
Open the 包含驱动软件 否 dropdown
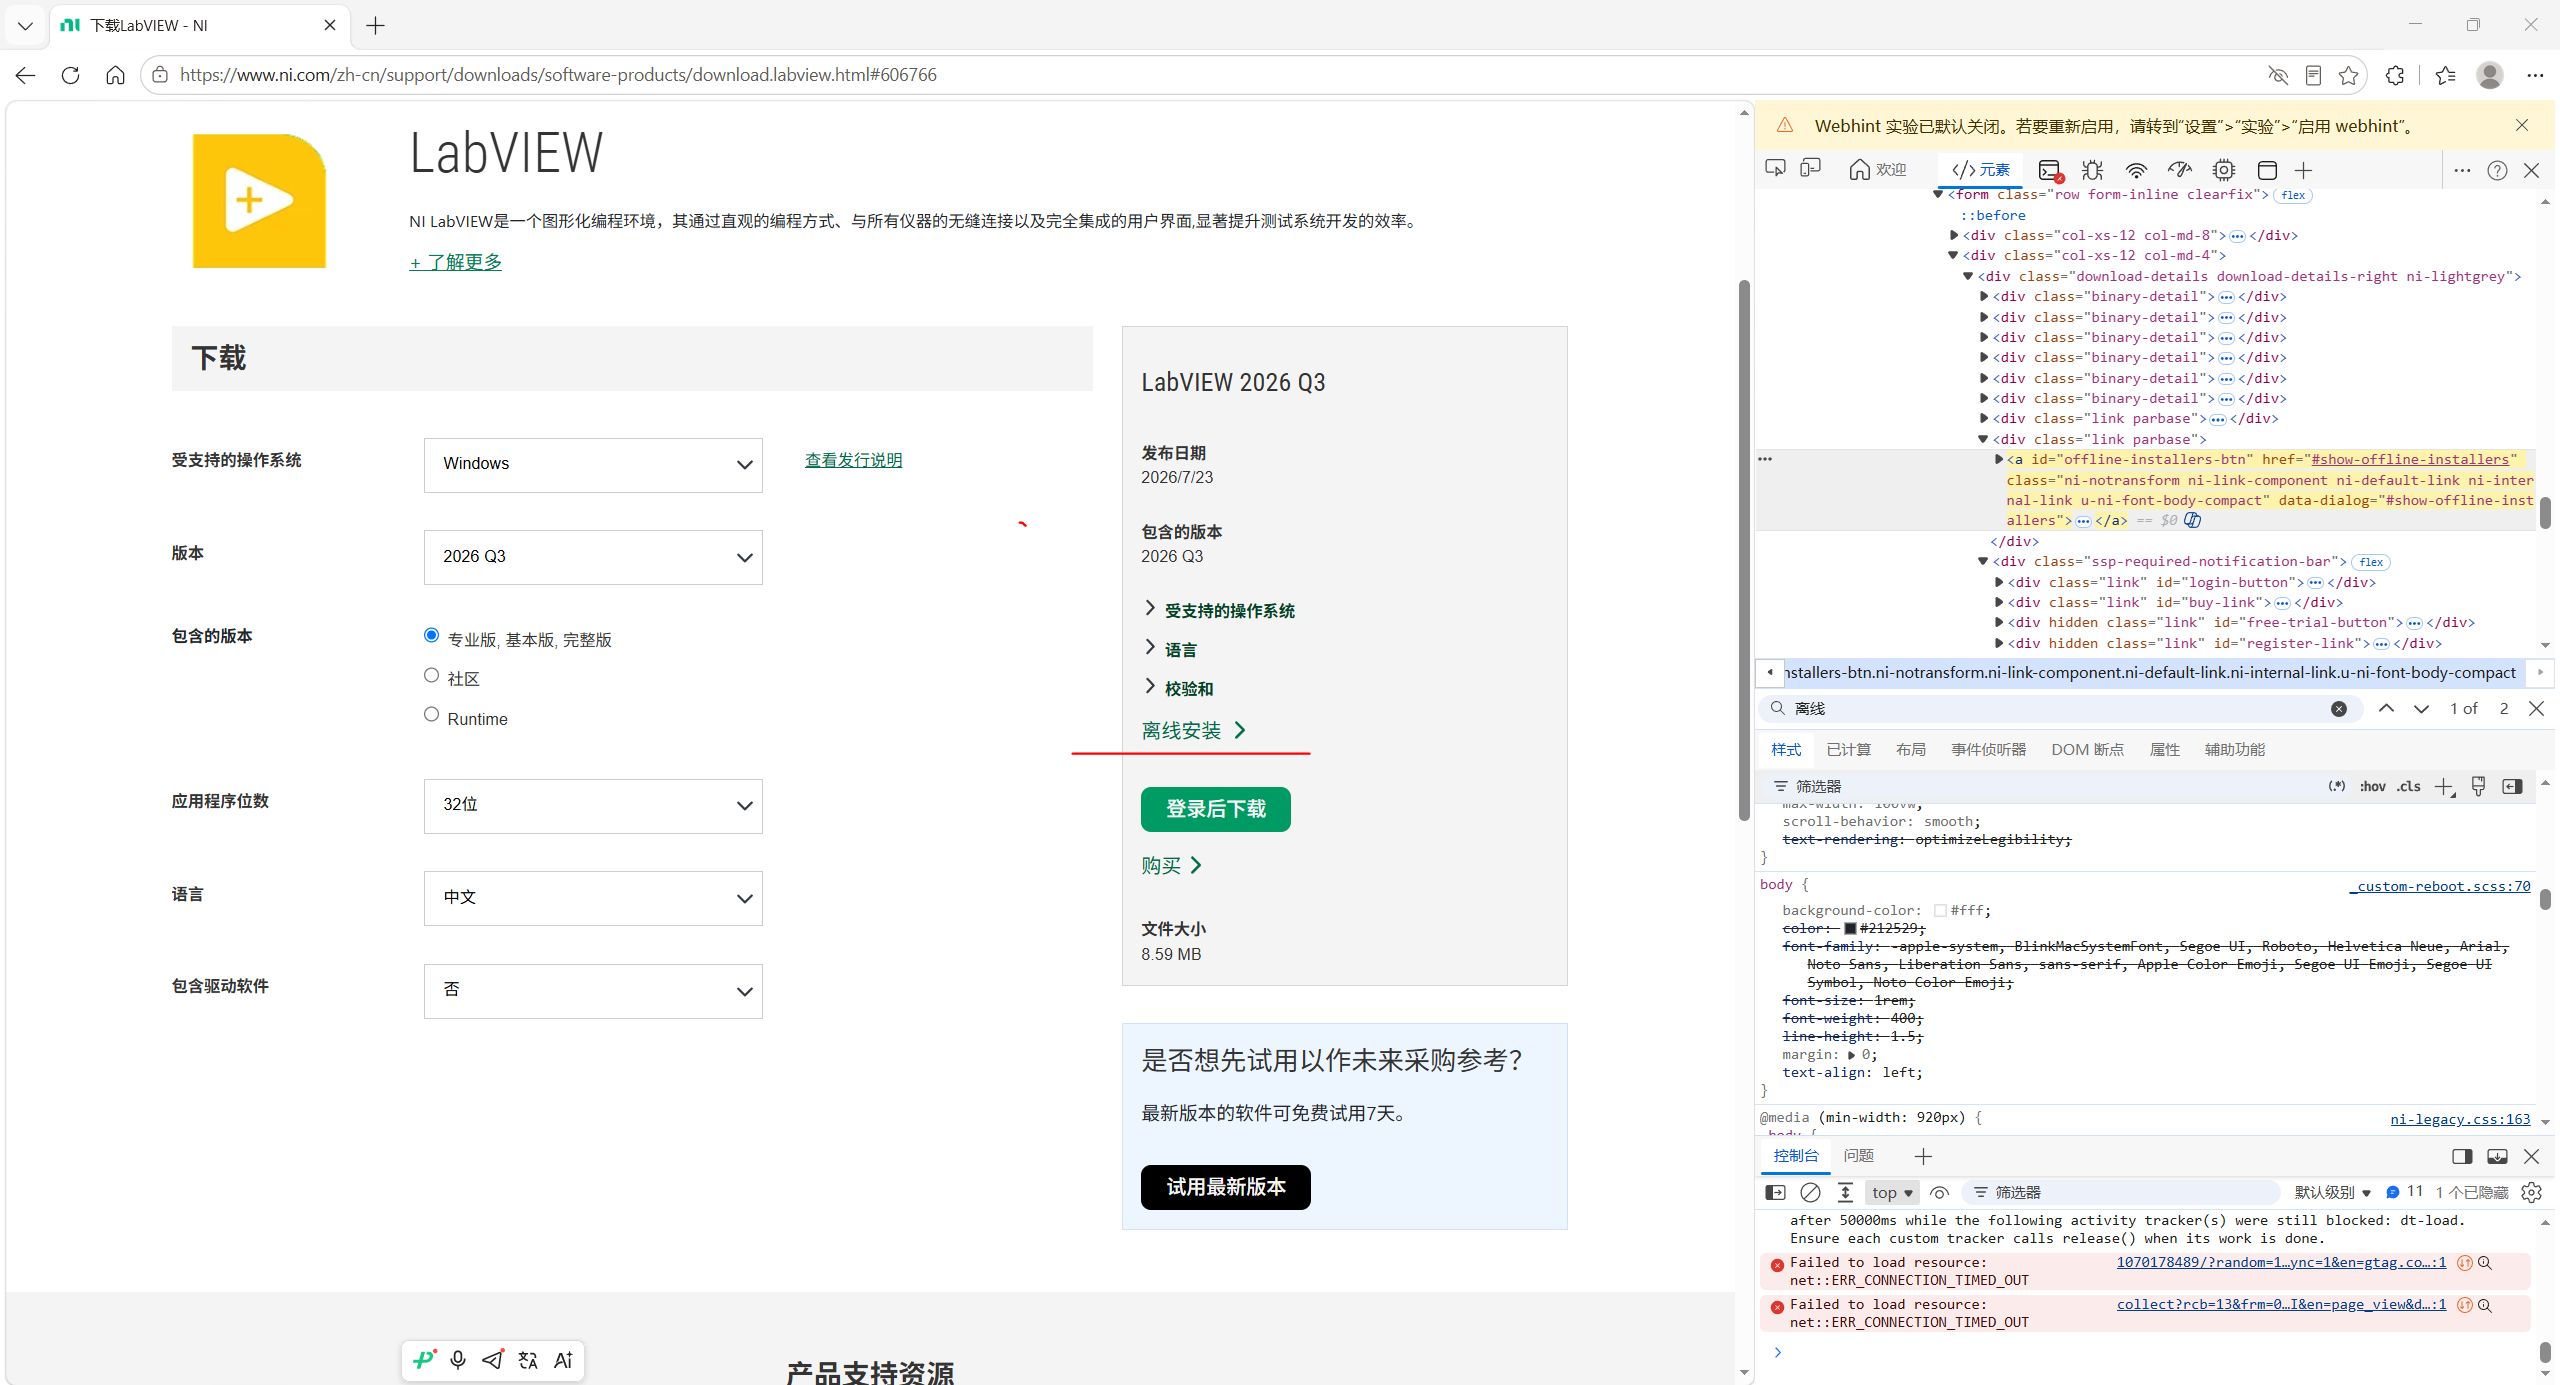(593, 991)
